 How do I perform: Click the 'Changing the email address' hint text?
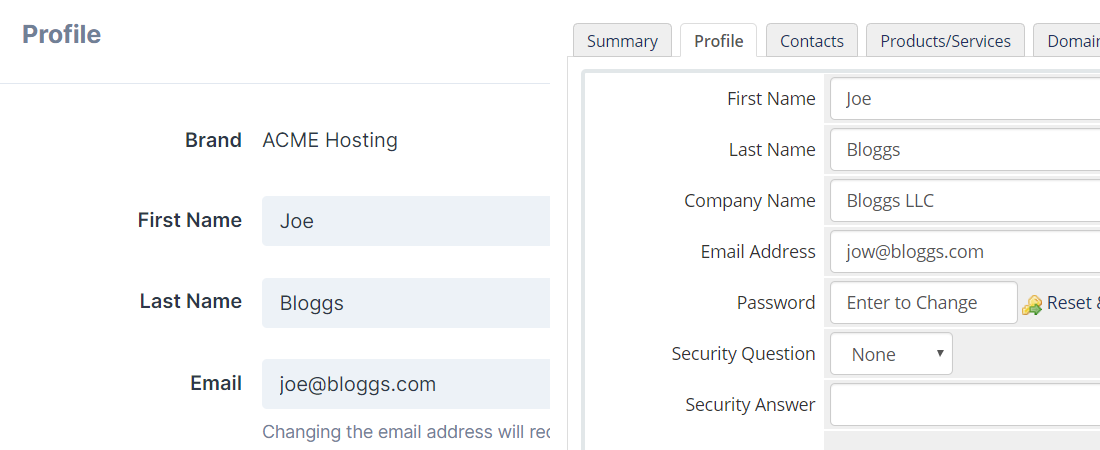click(x=406, y=432)
